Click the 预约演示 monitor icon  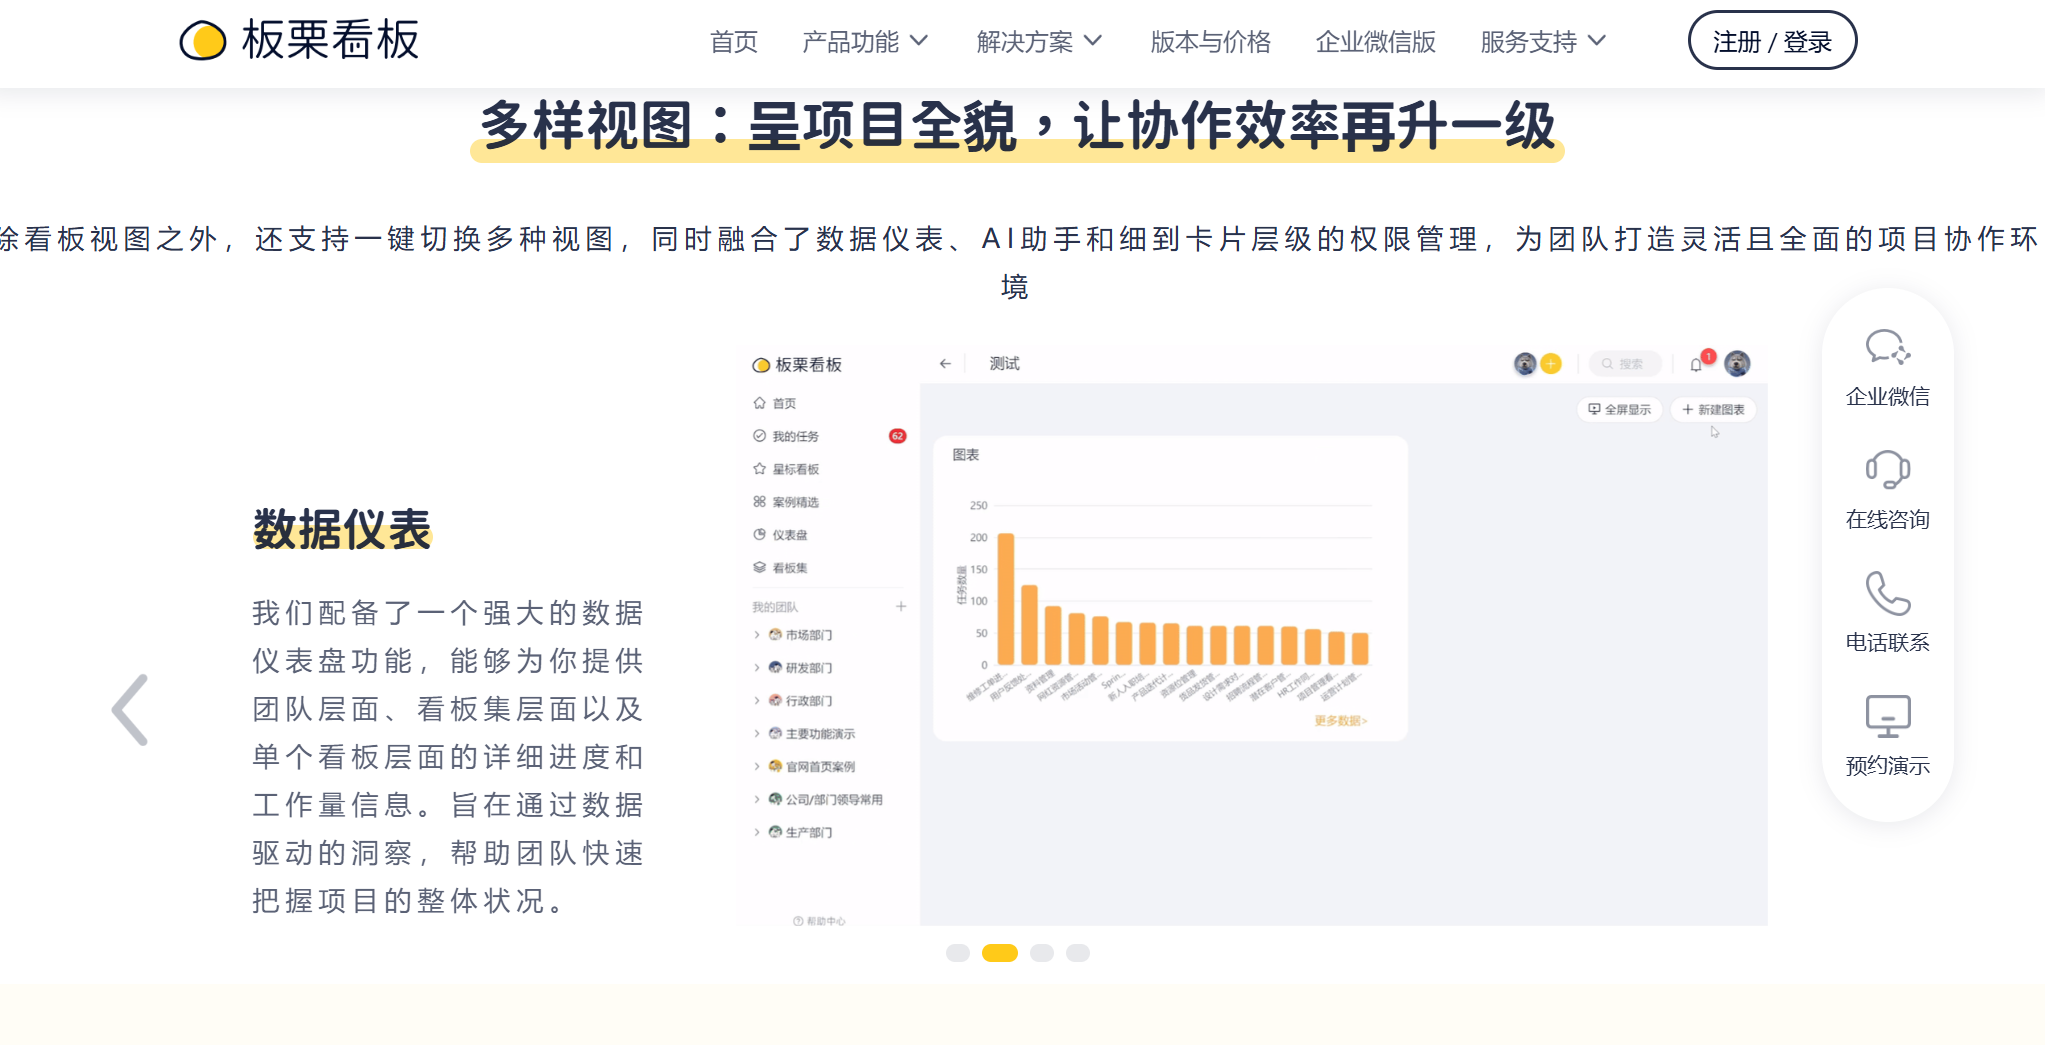click(x=1887, y=716)
